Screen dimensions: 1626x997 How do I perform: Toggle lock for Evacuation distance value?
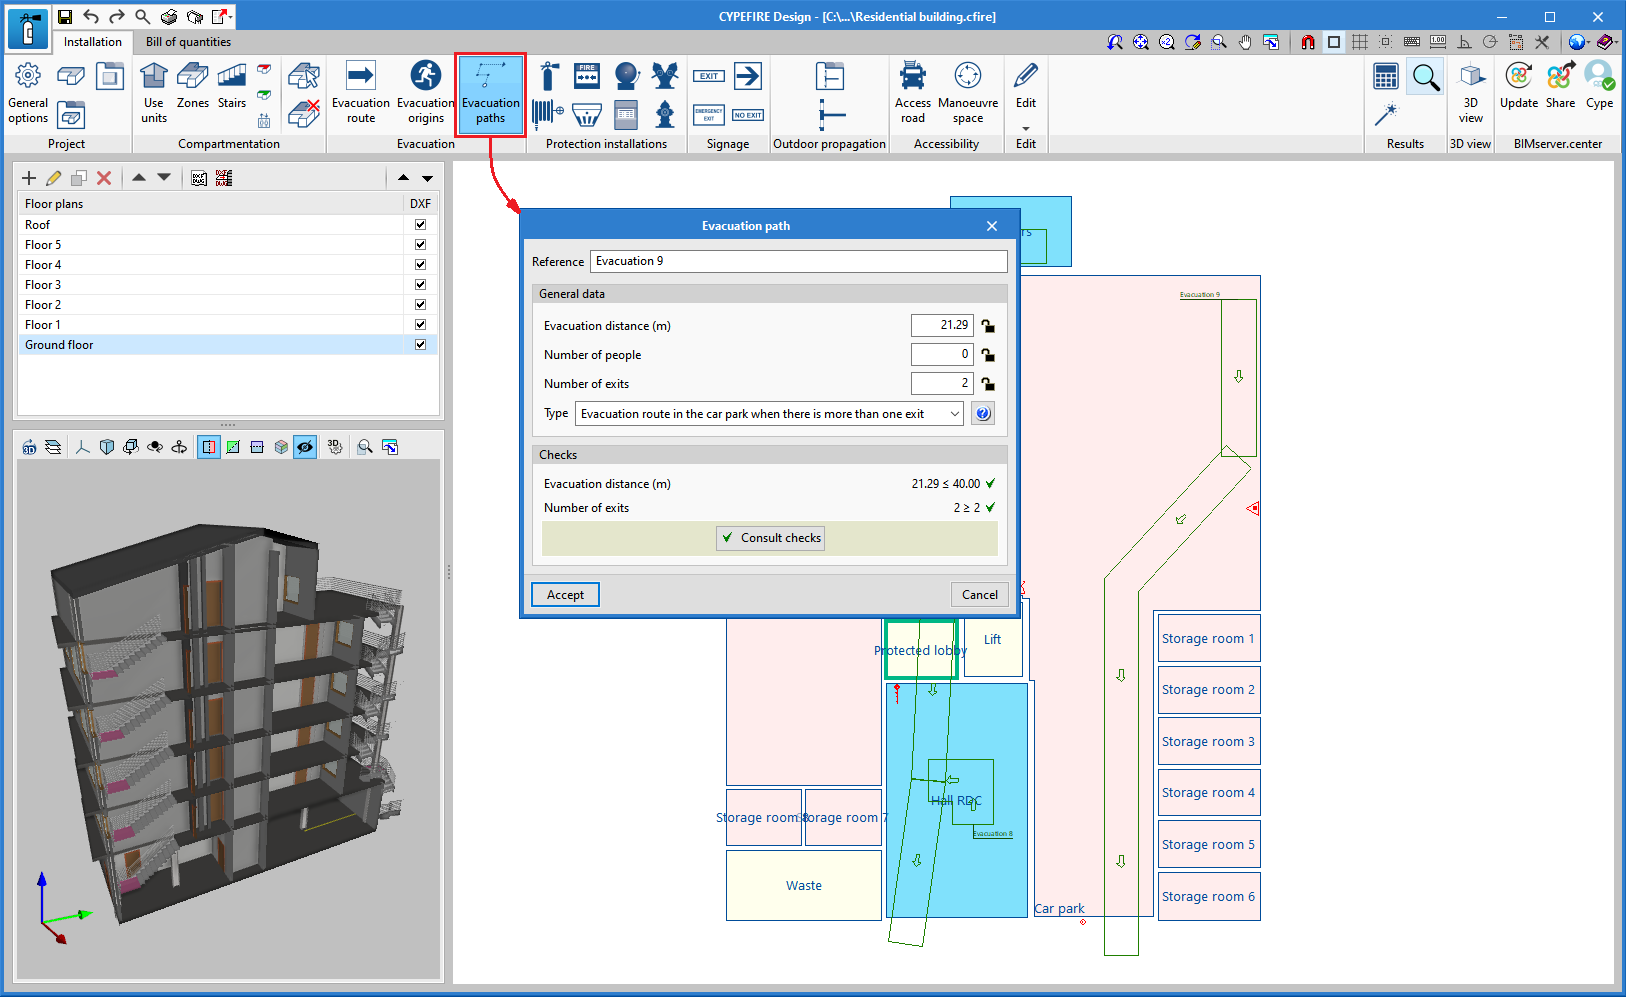(x=988, y=326)
